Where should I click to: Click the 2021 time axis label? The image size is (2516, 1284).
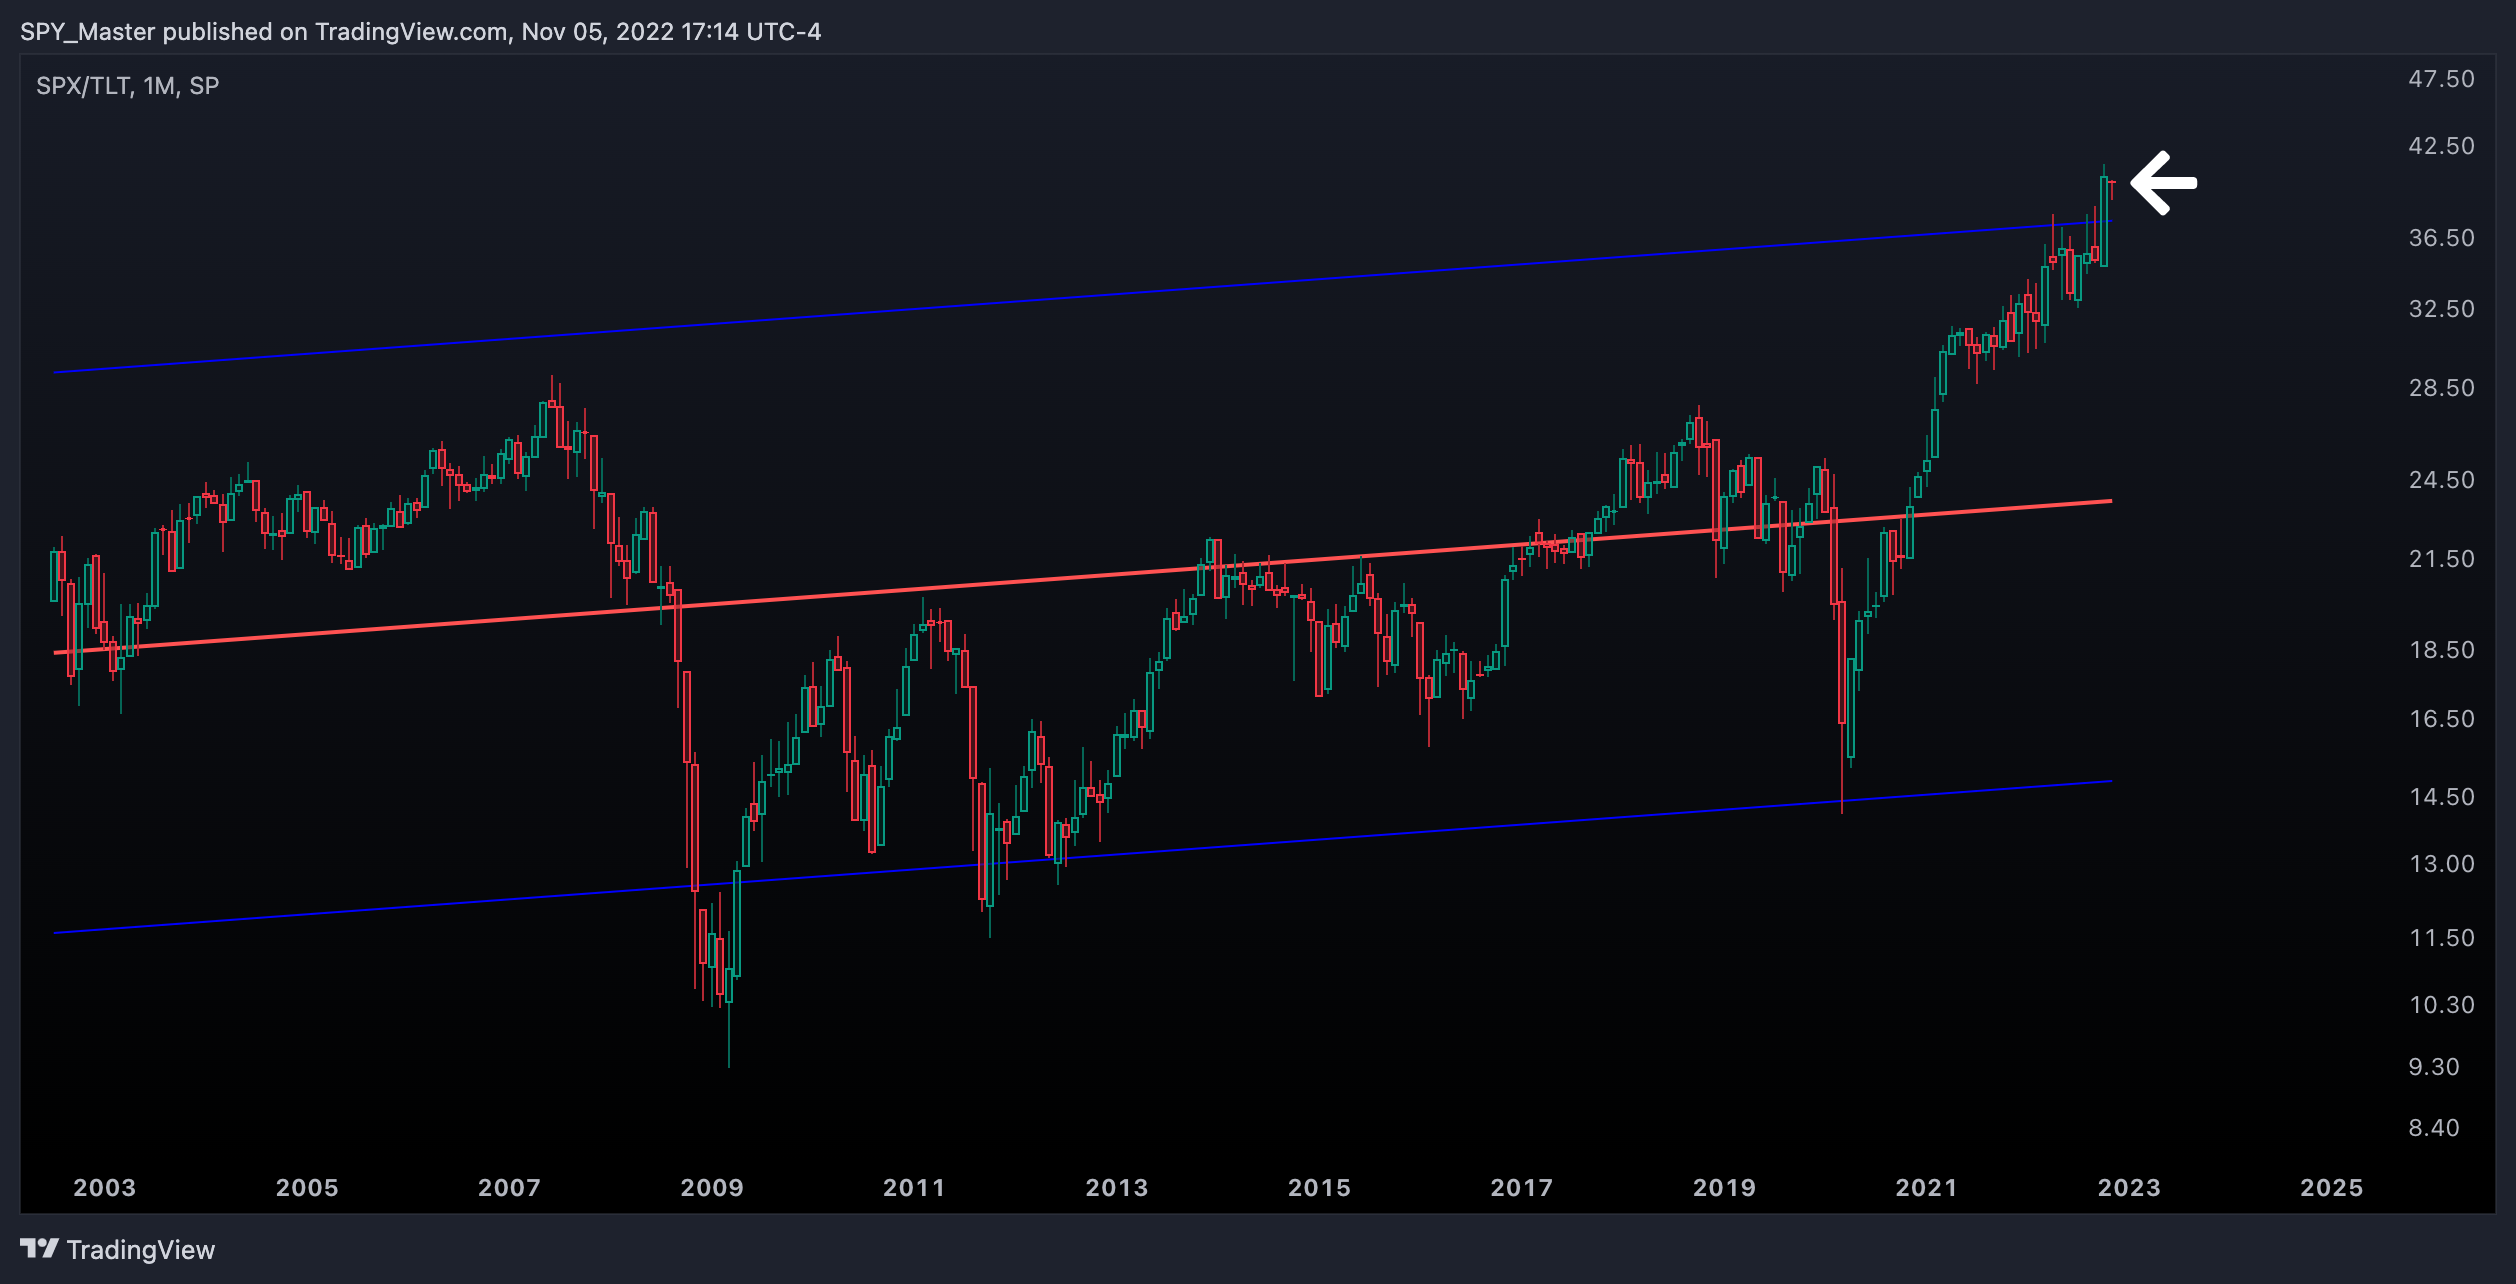coord(1926,1188)
